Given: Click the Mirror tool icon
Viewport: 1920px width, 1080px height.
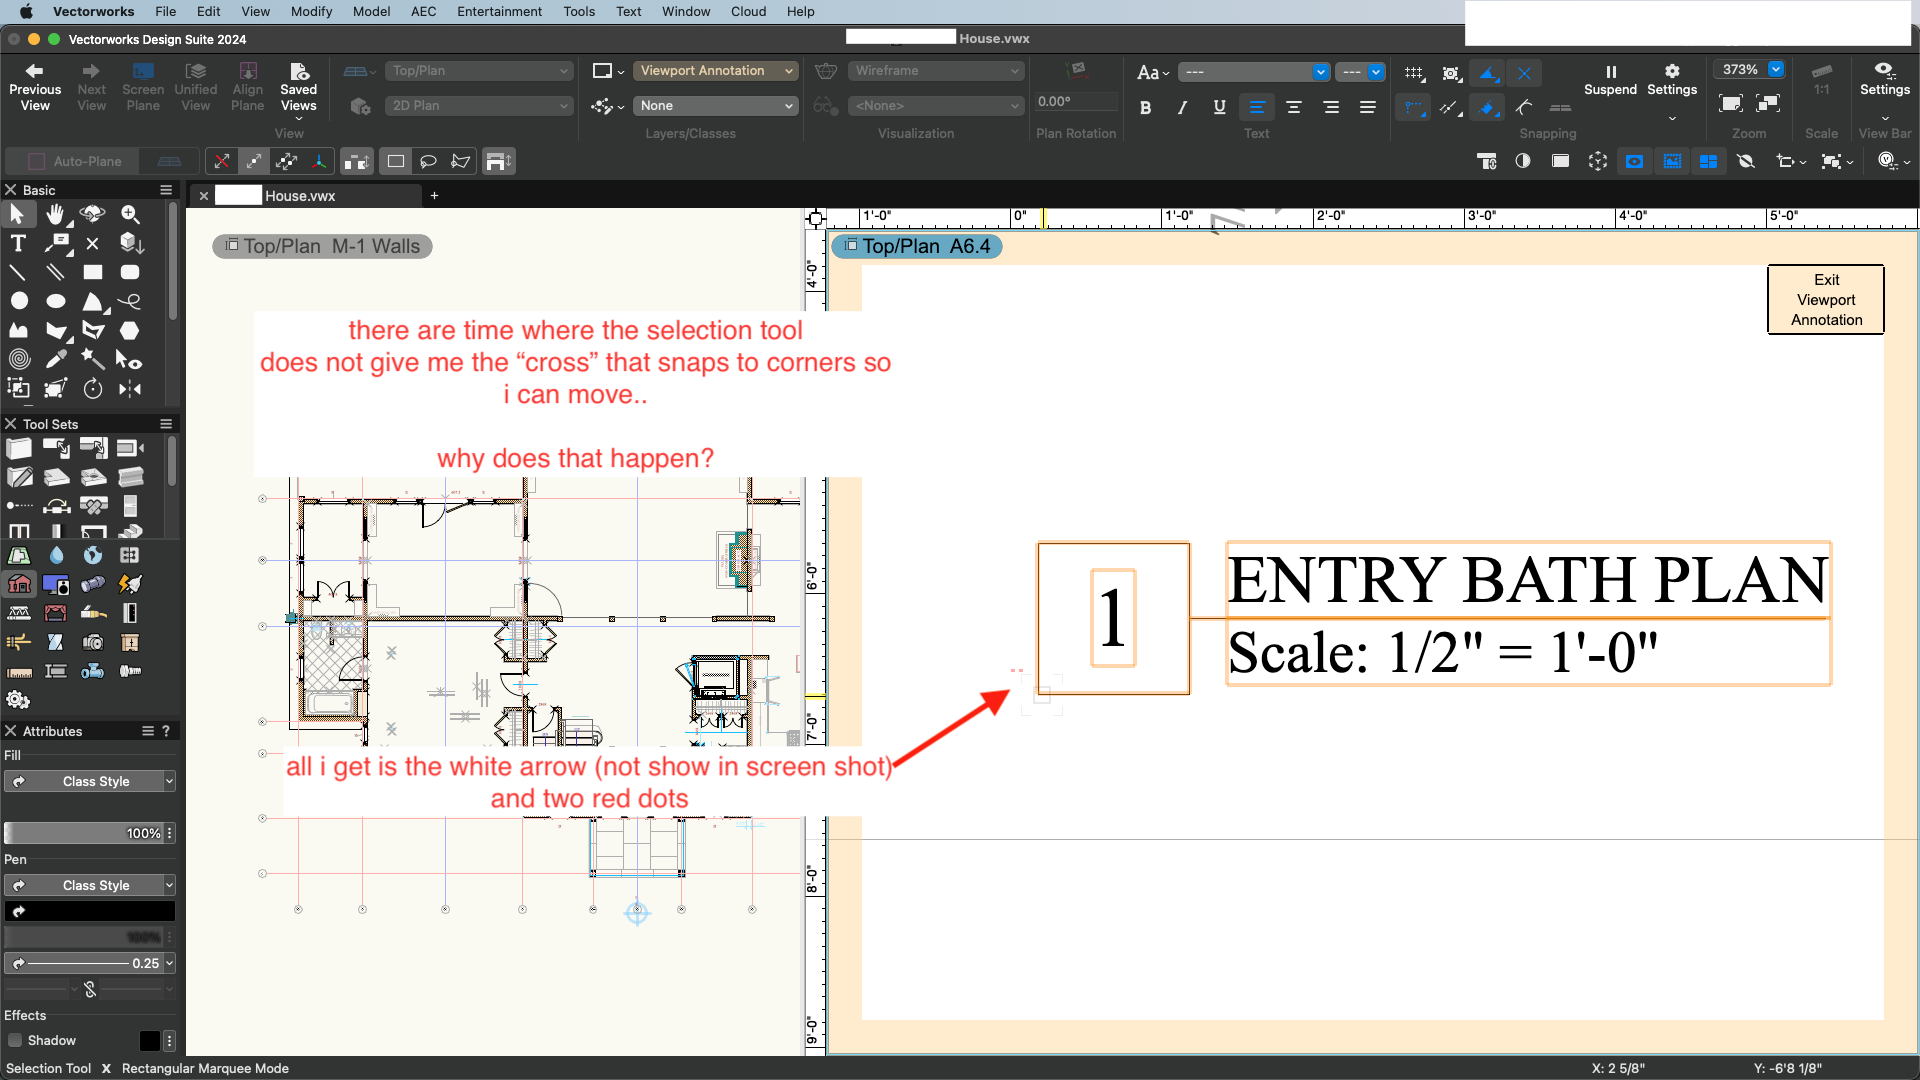Looking at the screenshot, I should 130,389.
